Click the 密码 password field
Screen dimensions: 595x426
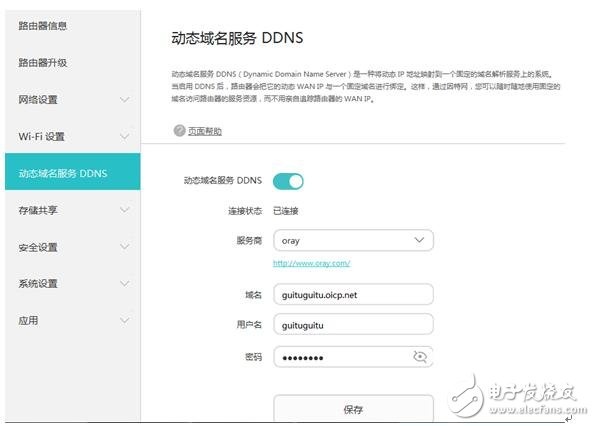[353, 357]
